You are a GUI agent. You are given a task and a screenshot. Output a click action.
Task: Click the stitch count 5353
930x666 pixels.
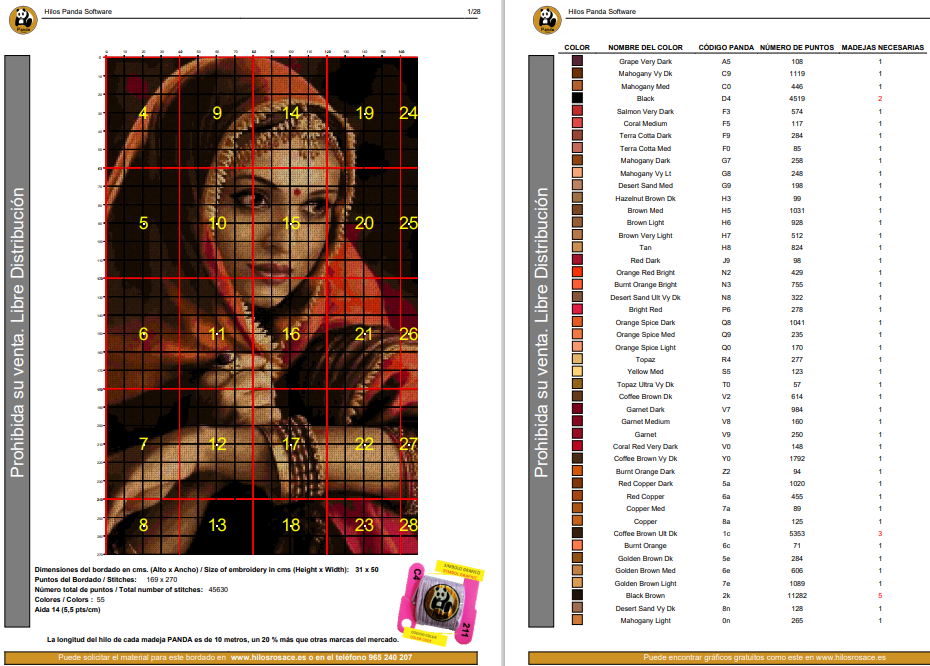797,533
